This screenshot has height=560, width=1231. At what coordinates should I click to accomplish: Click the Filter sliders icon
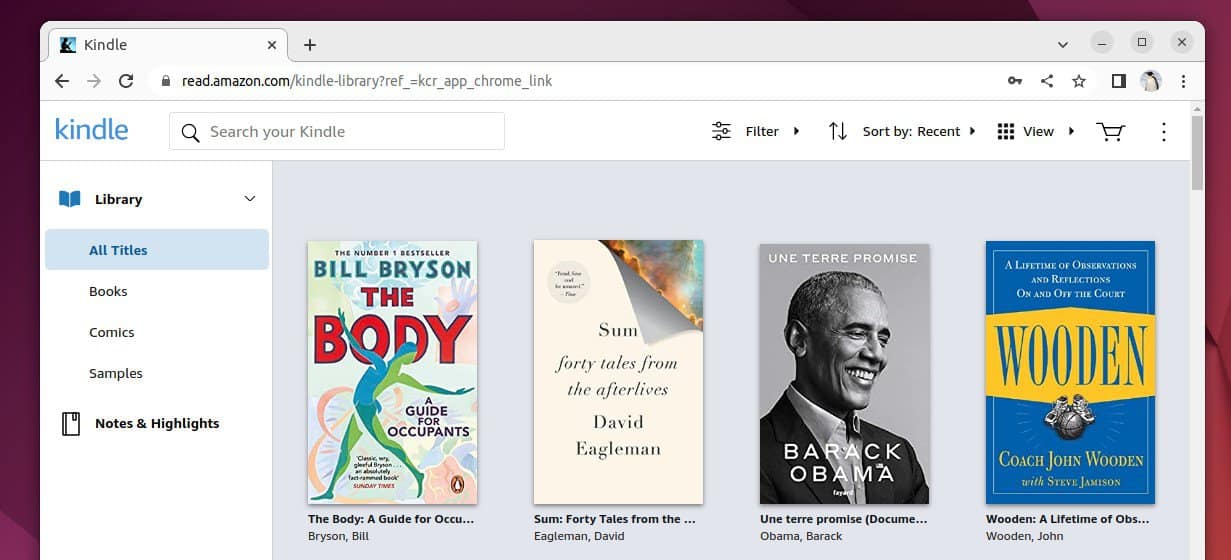click(x=721, y=131)
